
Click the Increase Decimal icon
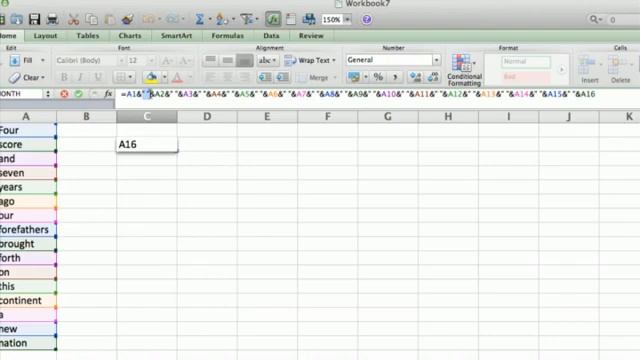click(x=416, y=77)
